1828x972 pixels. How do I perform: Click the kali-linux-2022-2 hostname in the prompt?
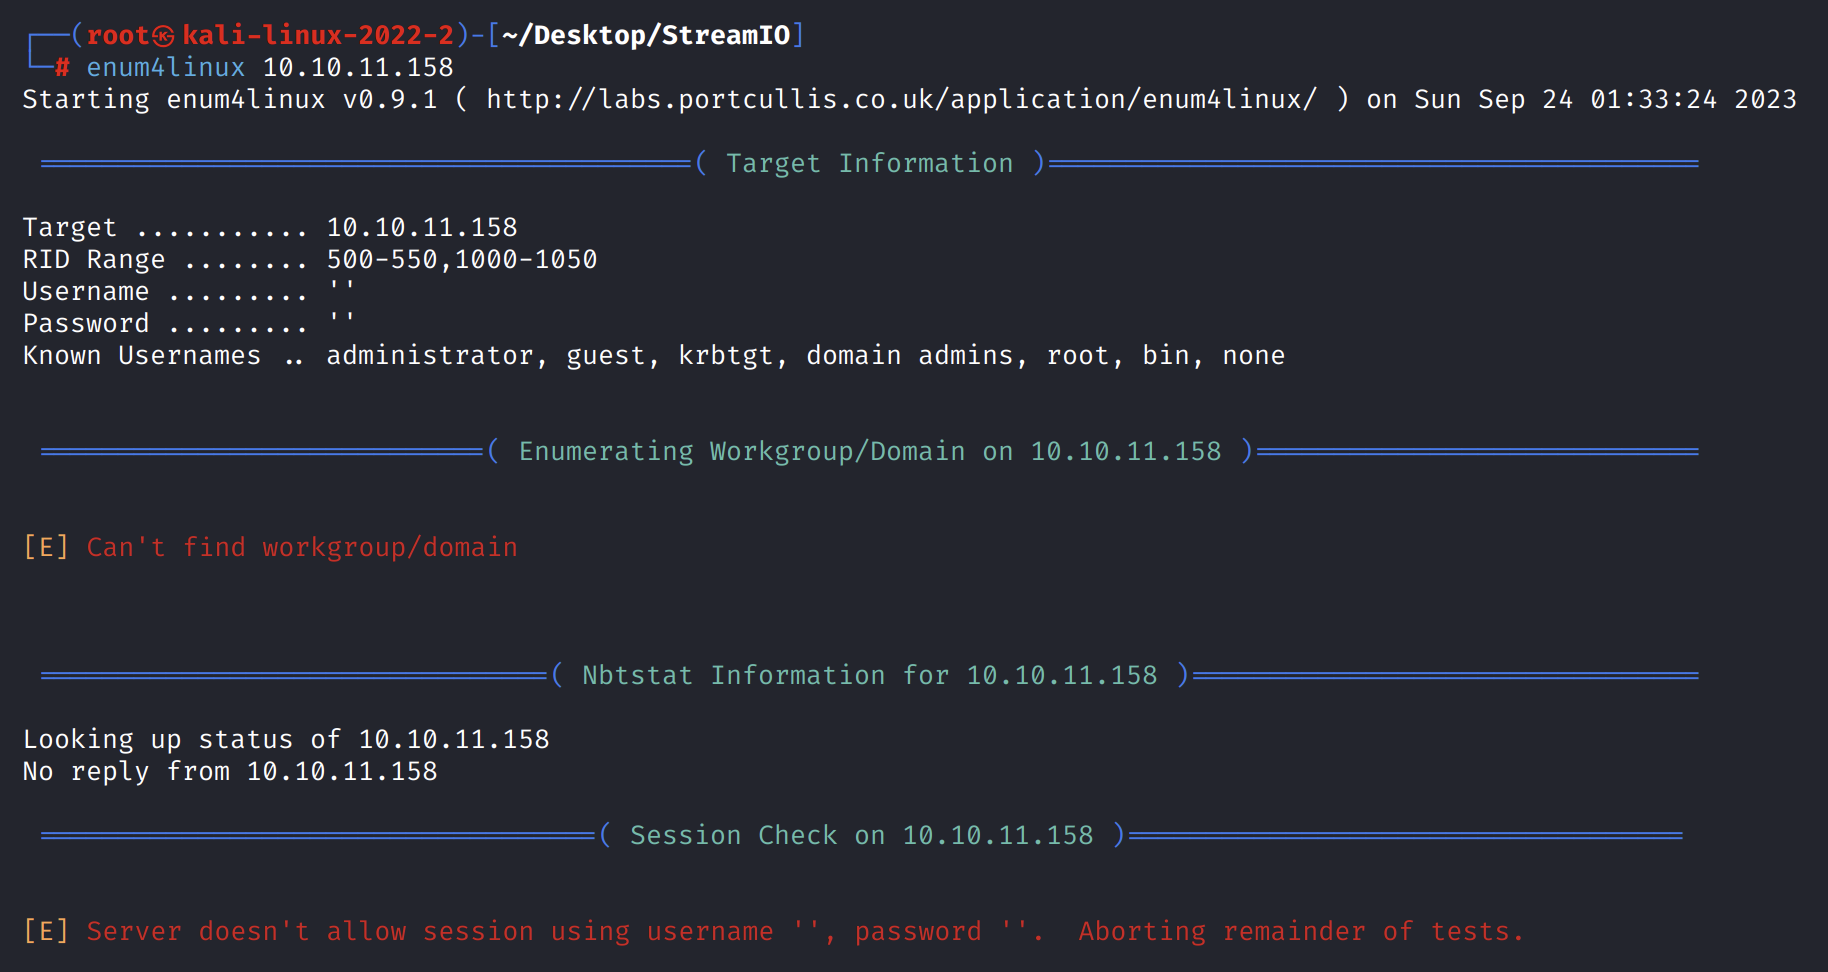tap(318, 35)
